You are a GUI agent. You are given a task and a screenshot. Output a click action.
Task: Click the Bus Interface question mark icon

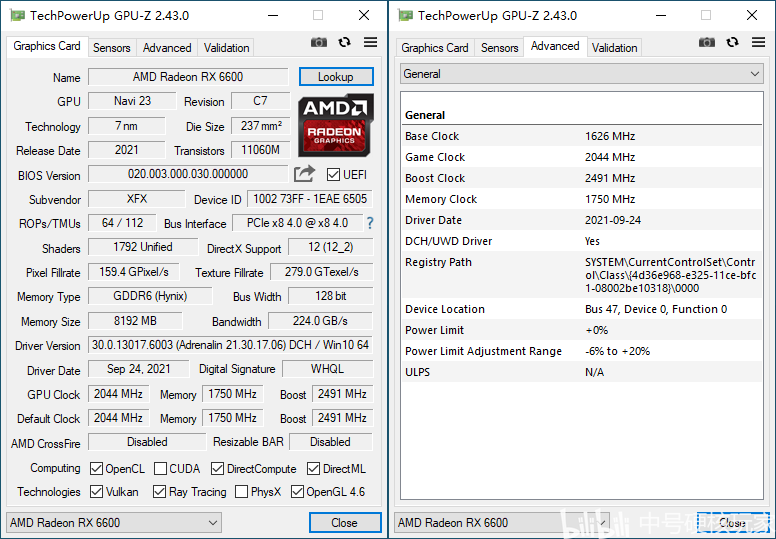(x=370, y=223)
